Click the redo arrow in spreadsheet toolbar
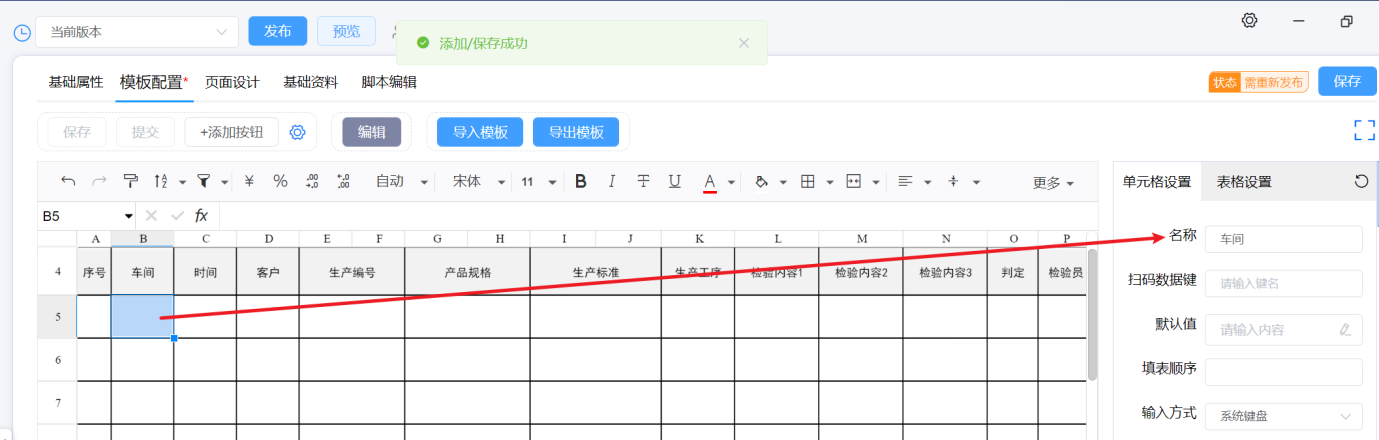1379x440 pixels. pyautogui.click(x=99, y=181)
